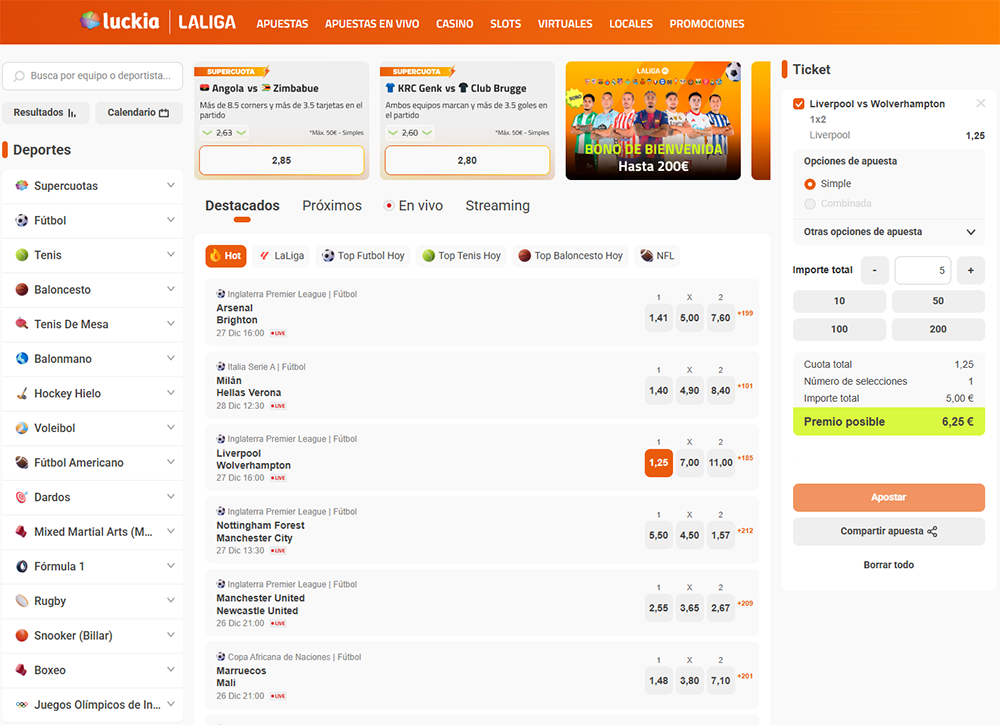Image resolution: width=1000 pixels, height=725 pixels.
Task: Expand the Baloncesto category chevron
Action: pos(171,289)
